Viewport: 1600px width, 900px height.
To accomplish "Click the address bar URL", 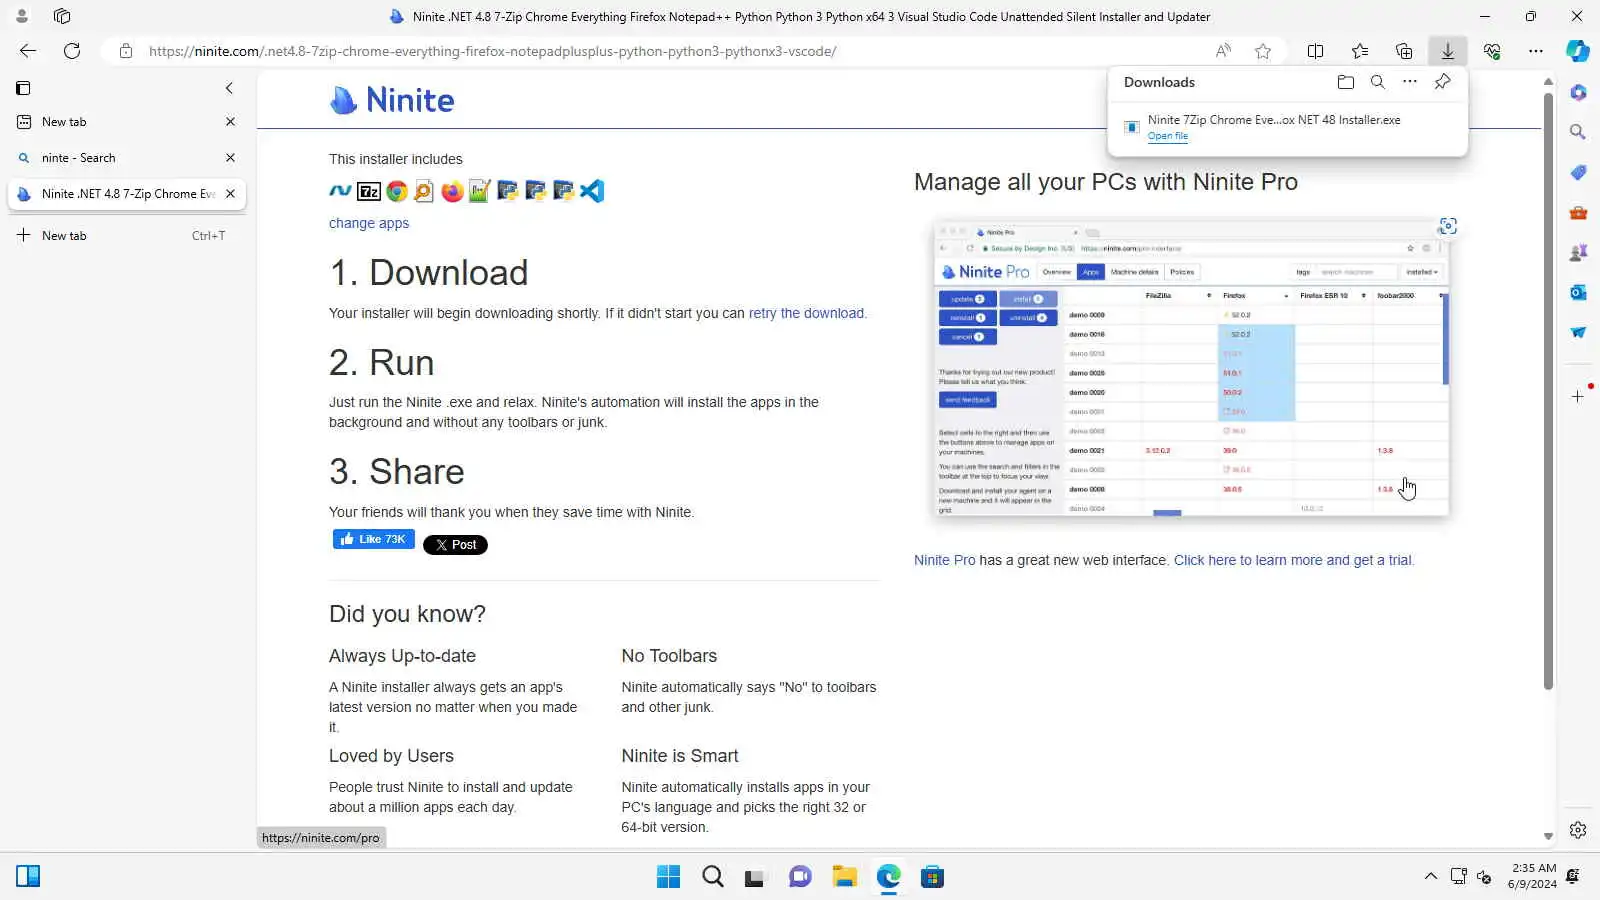I will [492, 51].
